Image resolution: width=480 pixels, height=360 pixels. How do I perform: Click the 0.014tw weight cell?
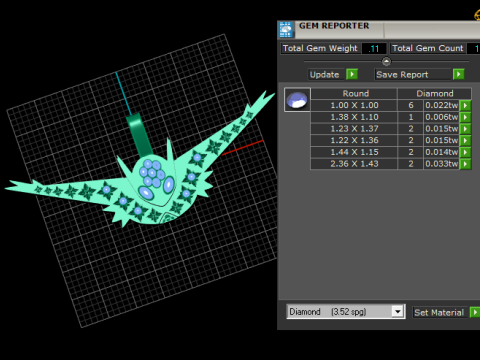(441, 152)
